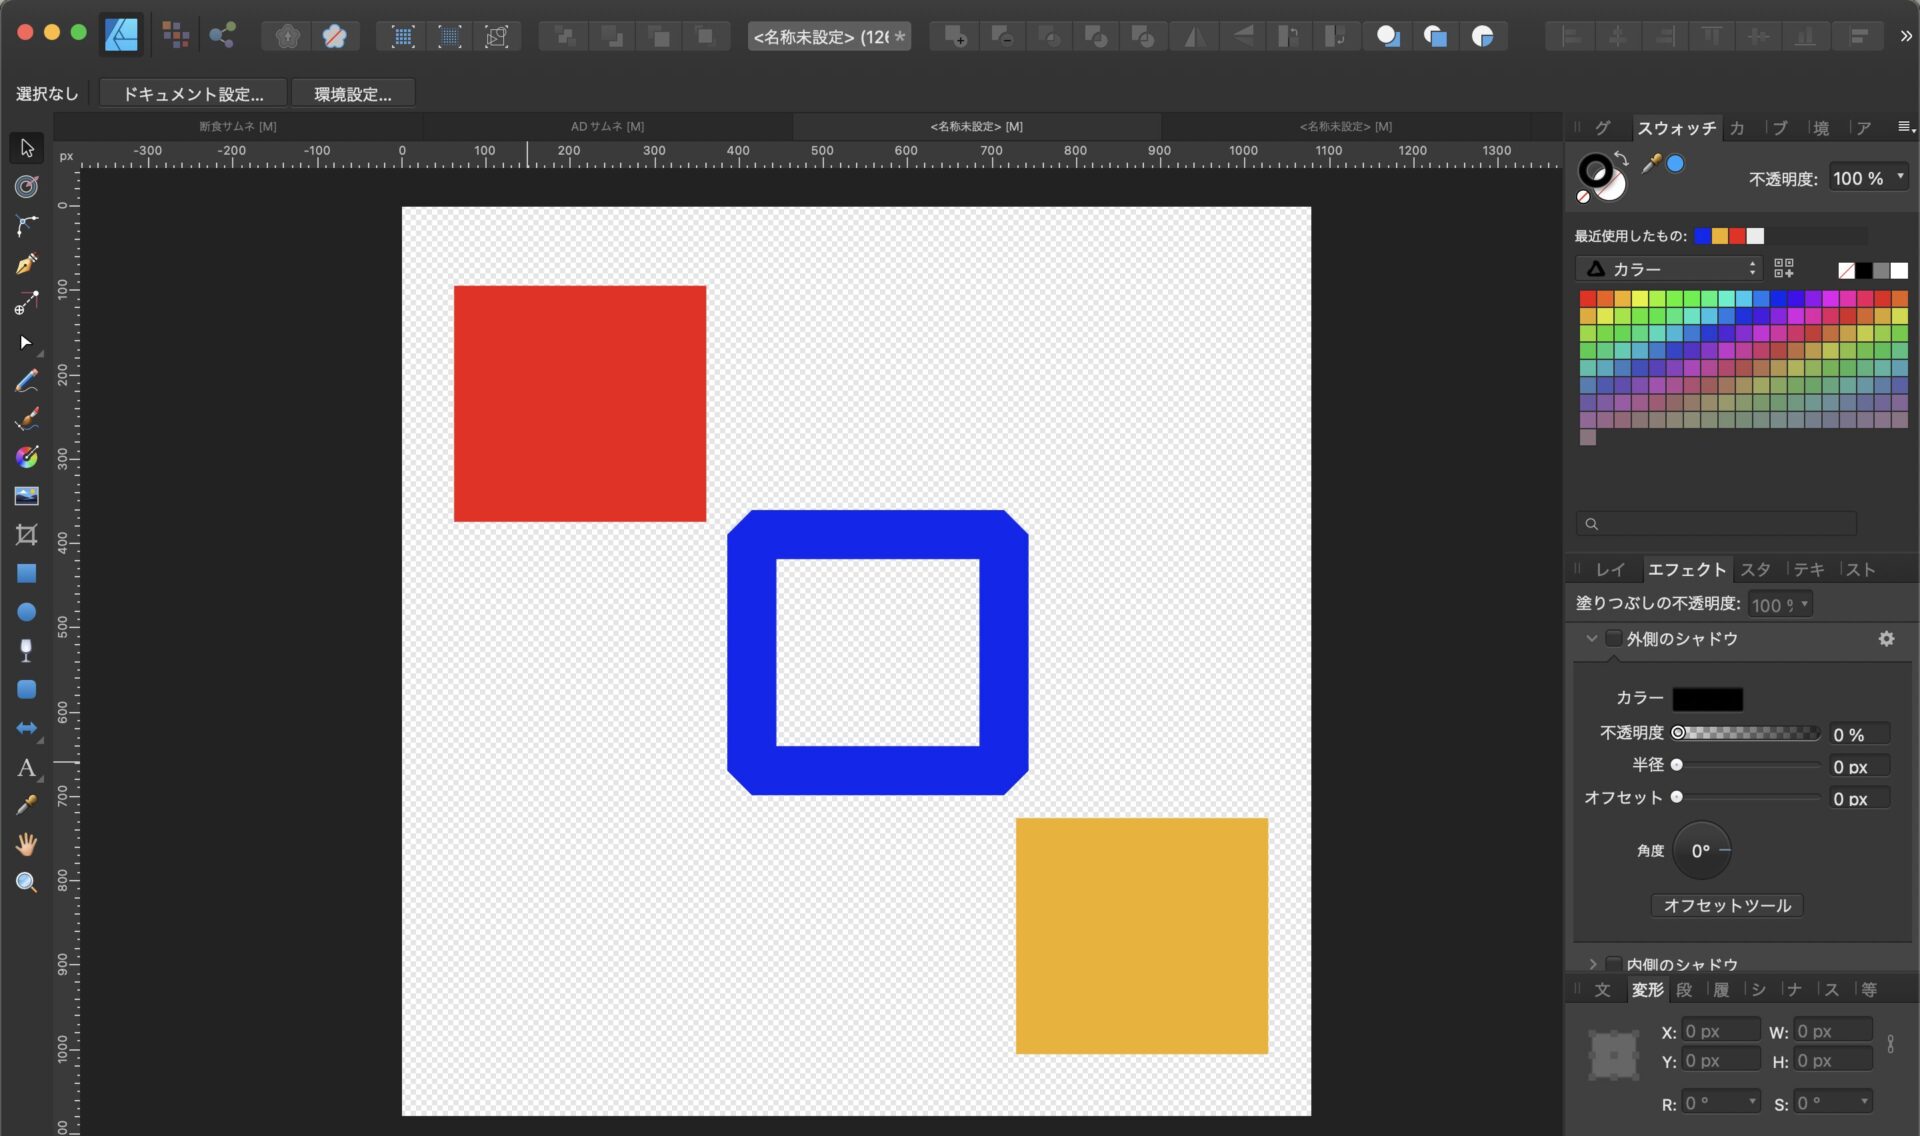Swap stroke and fill colors
Screen dimensions: 1920x1136
pos(1621,158)
